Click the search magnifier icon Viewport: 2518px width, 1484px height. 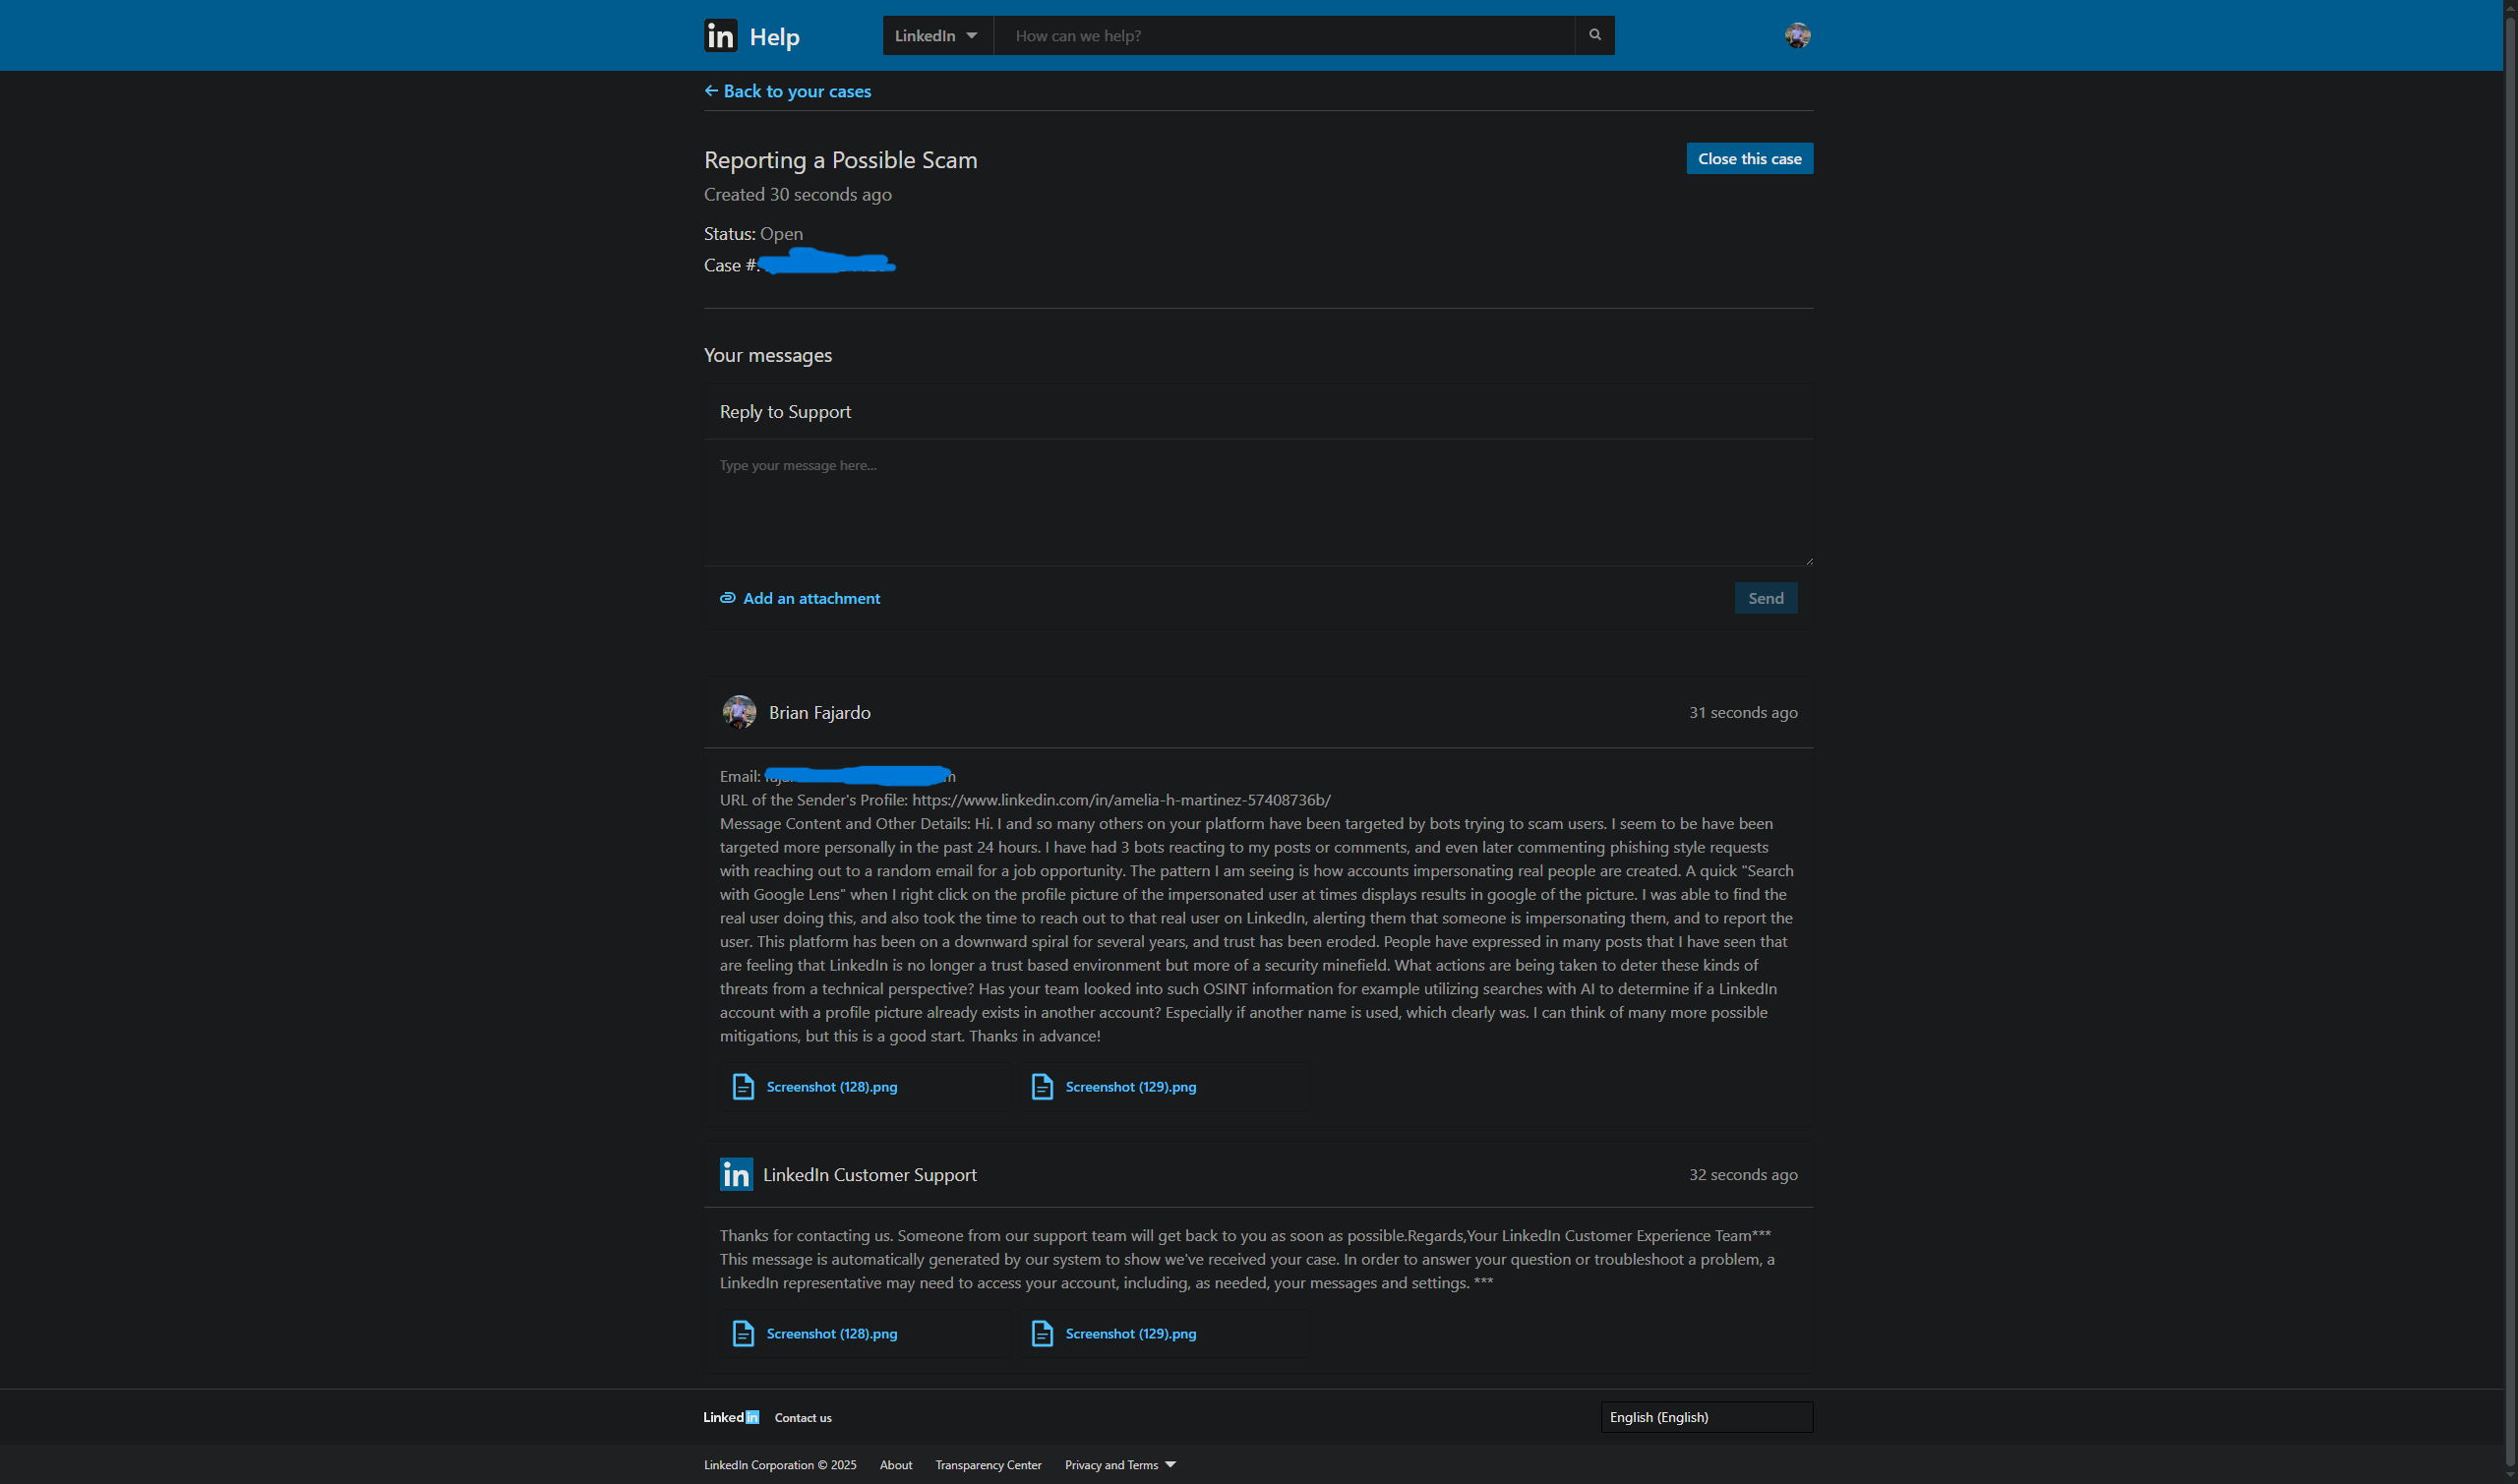coord(1595,35)
